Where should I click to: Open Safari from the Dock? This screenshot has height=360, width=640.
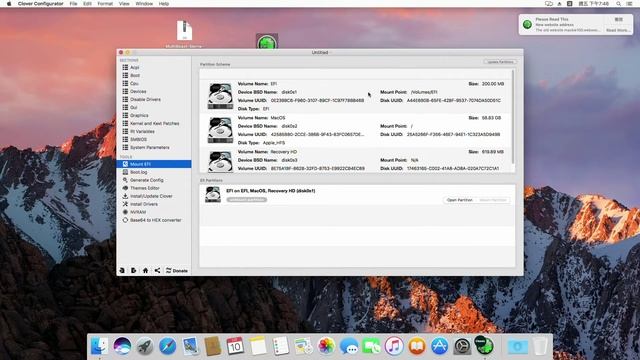pos(167,346)
